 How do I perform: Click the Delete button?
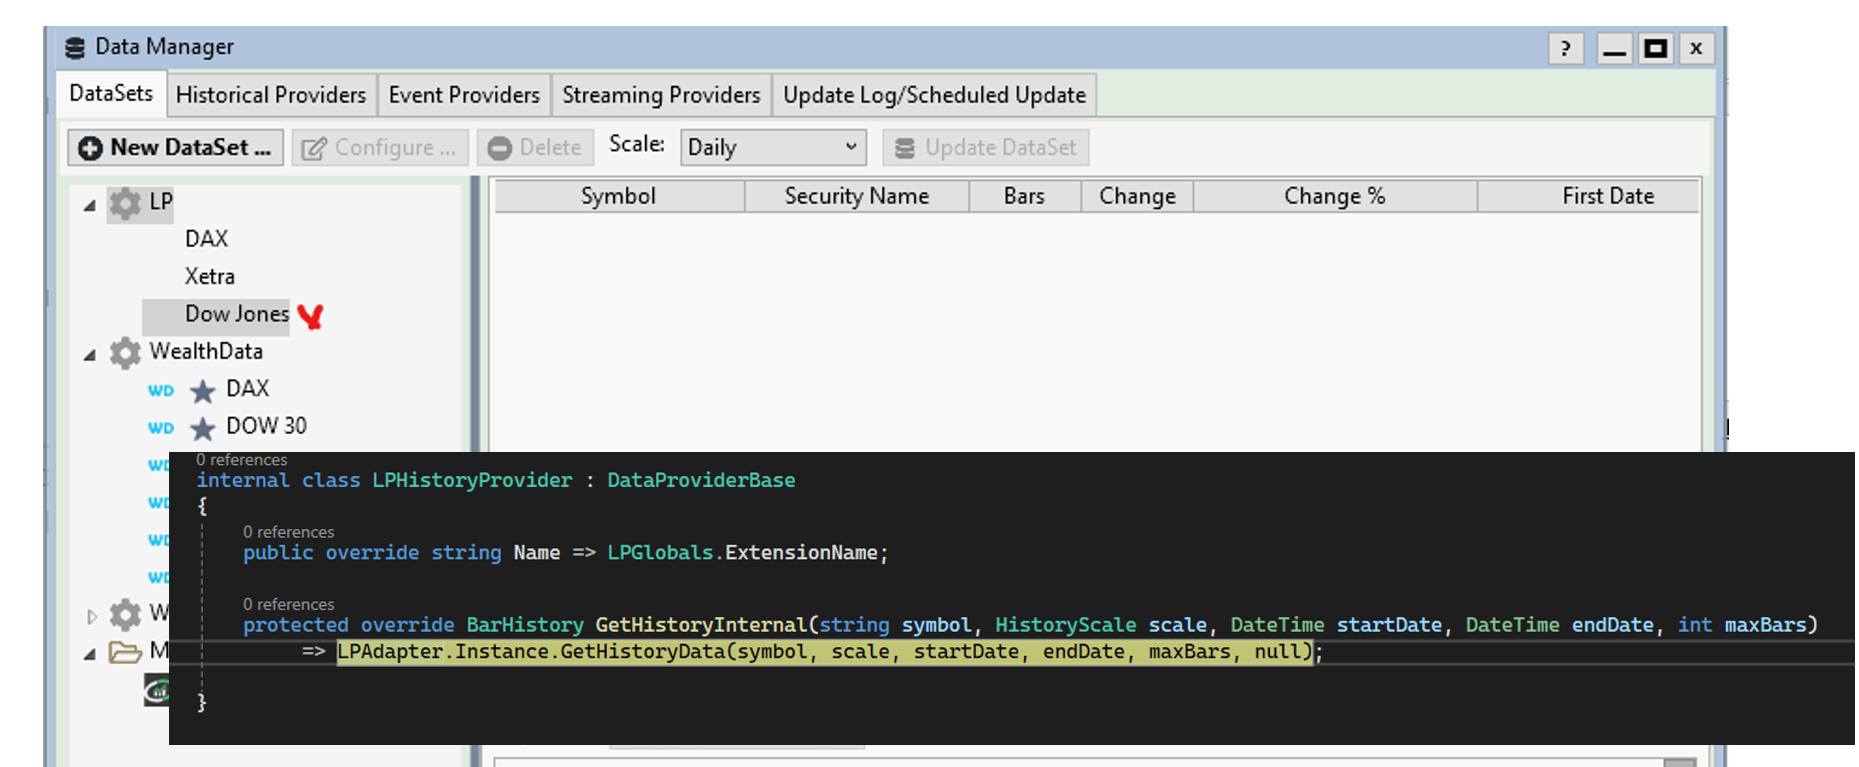coord(535,148)
